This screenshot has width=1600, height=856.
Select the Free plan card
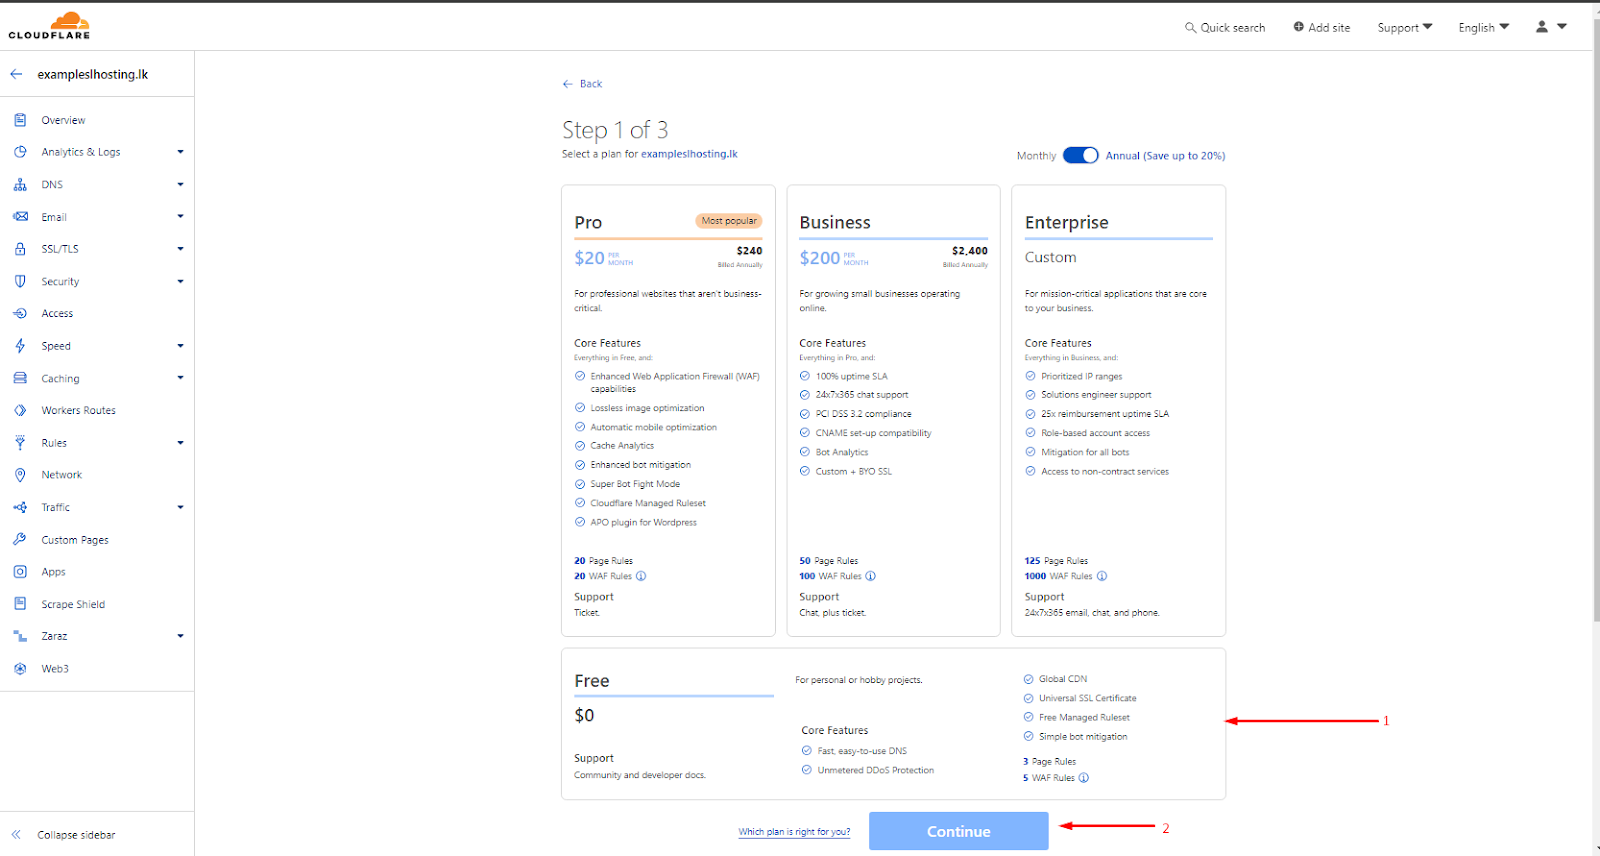893,724
